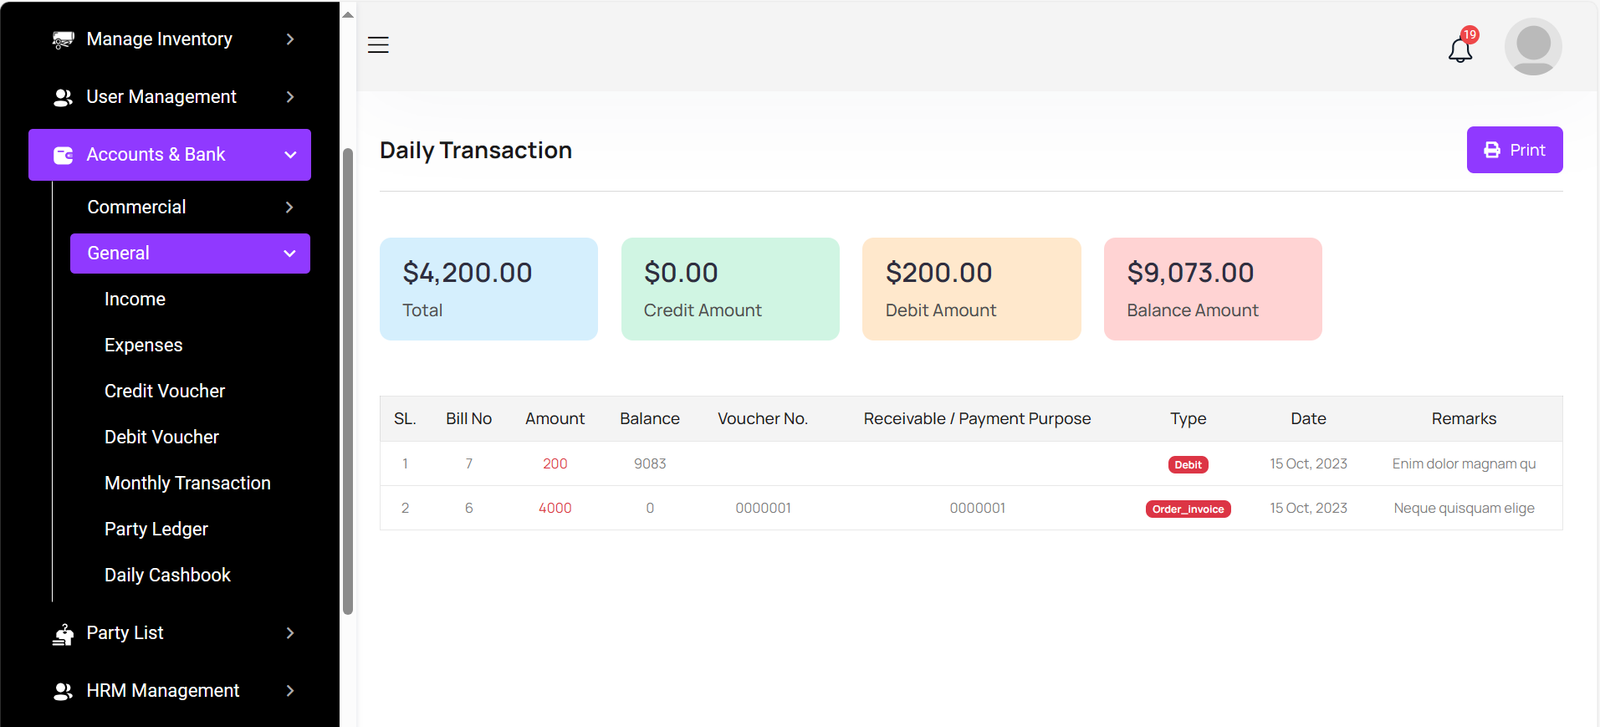Click the Party List icon
Screen dimensions: 1600x727
(63, 634)
